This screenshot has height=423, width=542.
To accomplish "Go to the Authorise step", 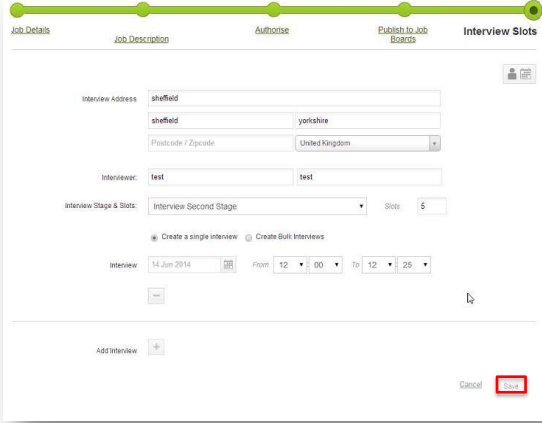I will [x=272, y=30].
